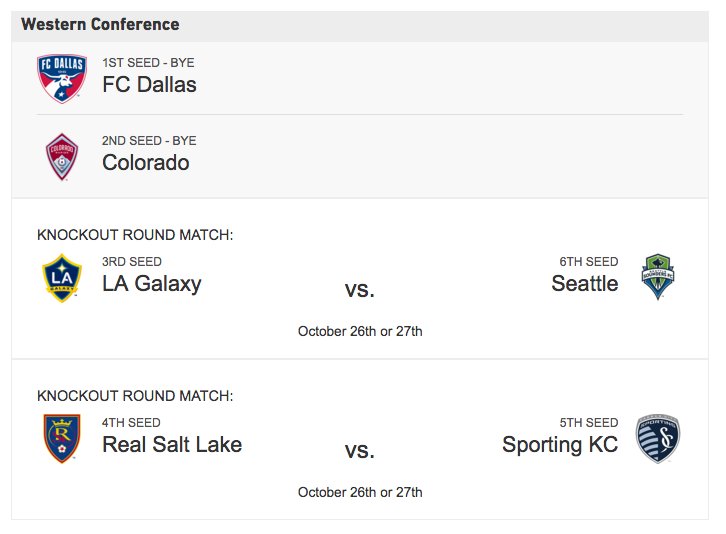Screen dimensions: 726x534
Task: Click the LA Galaxy vs. Seattle match date
Action: (x=360, y=331)
